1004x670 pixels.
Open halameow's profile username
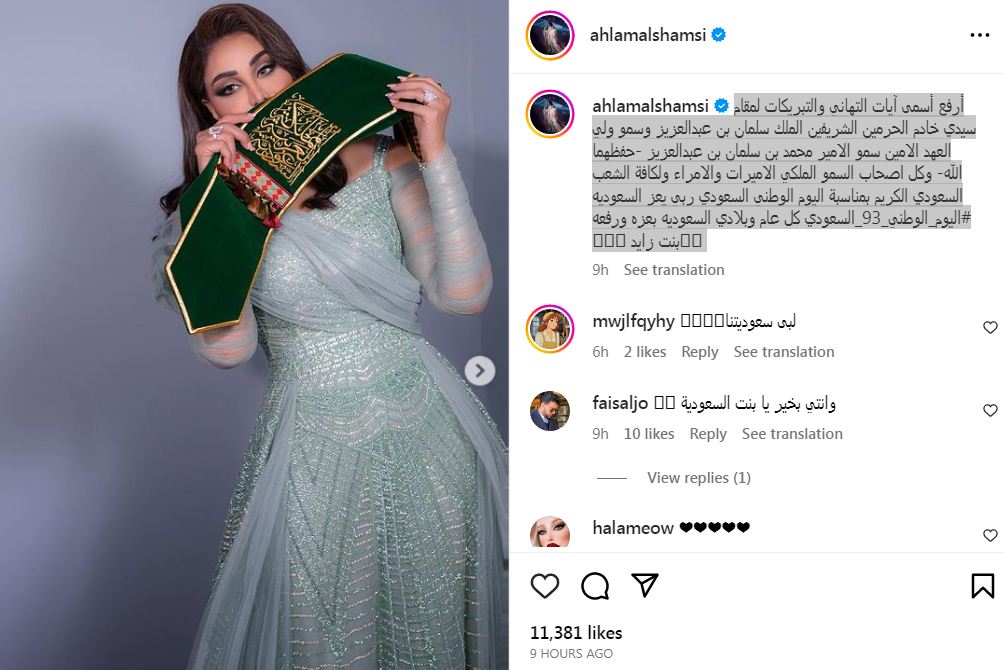click(633, 528)
